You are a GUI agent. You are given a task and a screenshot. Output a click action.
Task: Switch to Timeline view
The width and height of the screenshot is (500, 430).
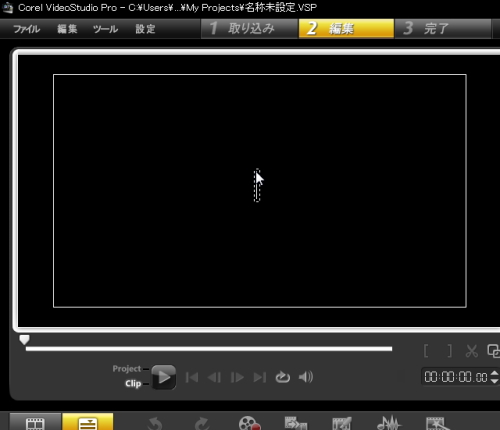88,422
